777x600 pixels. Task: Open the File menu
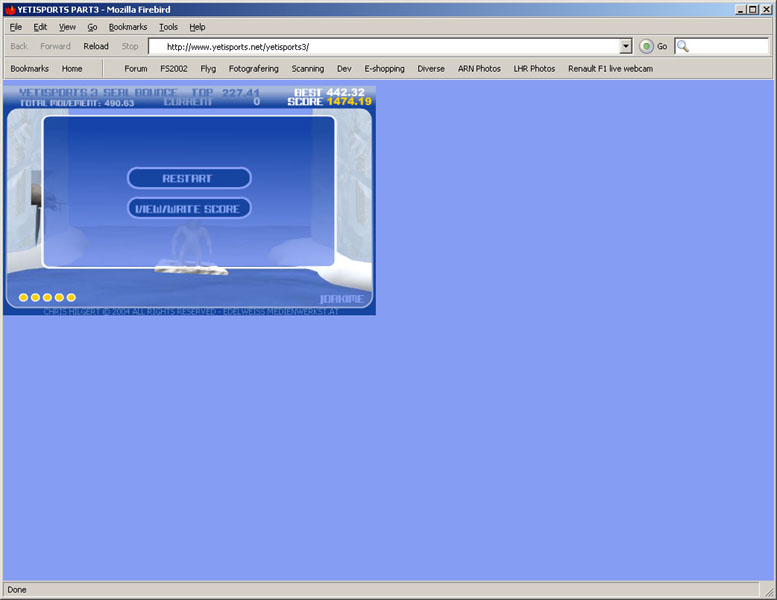[16, 27]
